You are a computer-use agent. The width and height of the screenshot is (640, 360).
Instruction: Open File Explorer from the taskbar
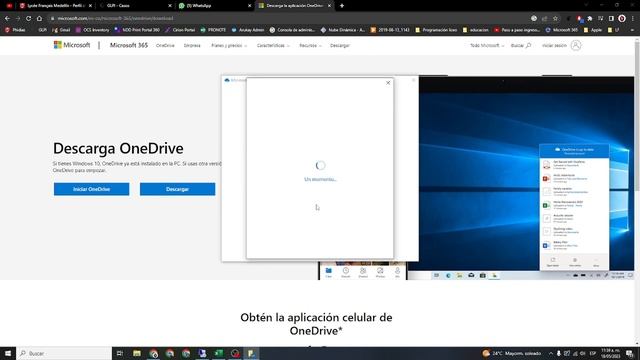pos(137,353)
